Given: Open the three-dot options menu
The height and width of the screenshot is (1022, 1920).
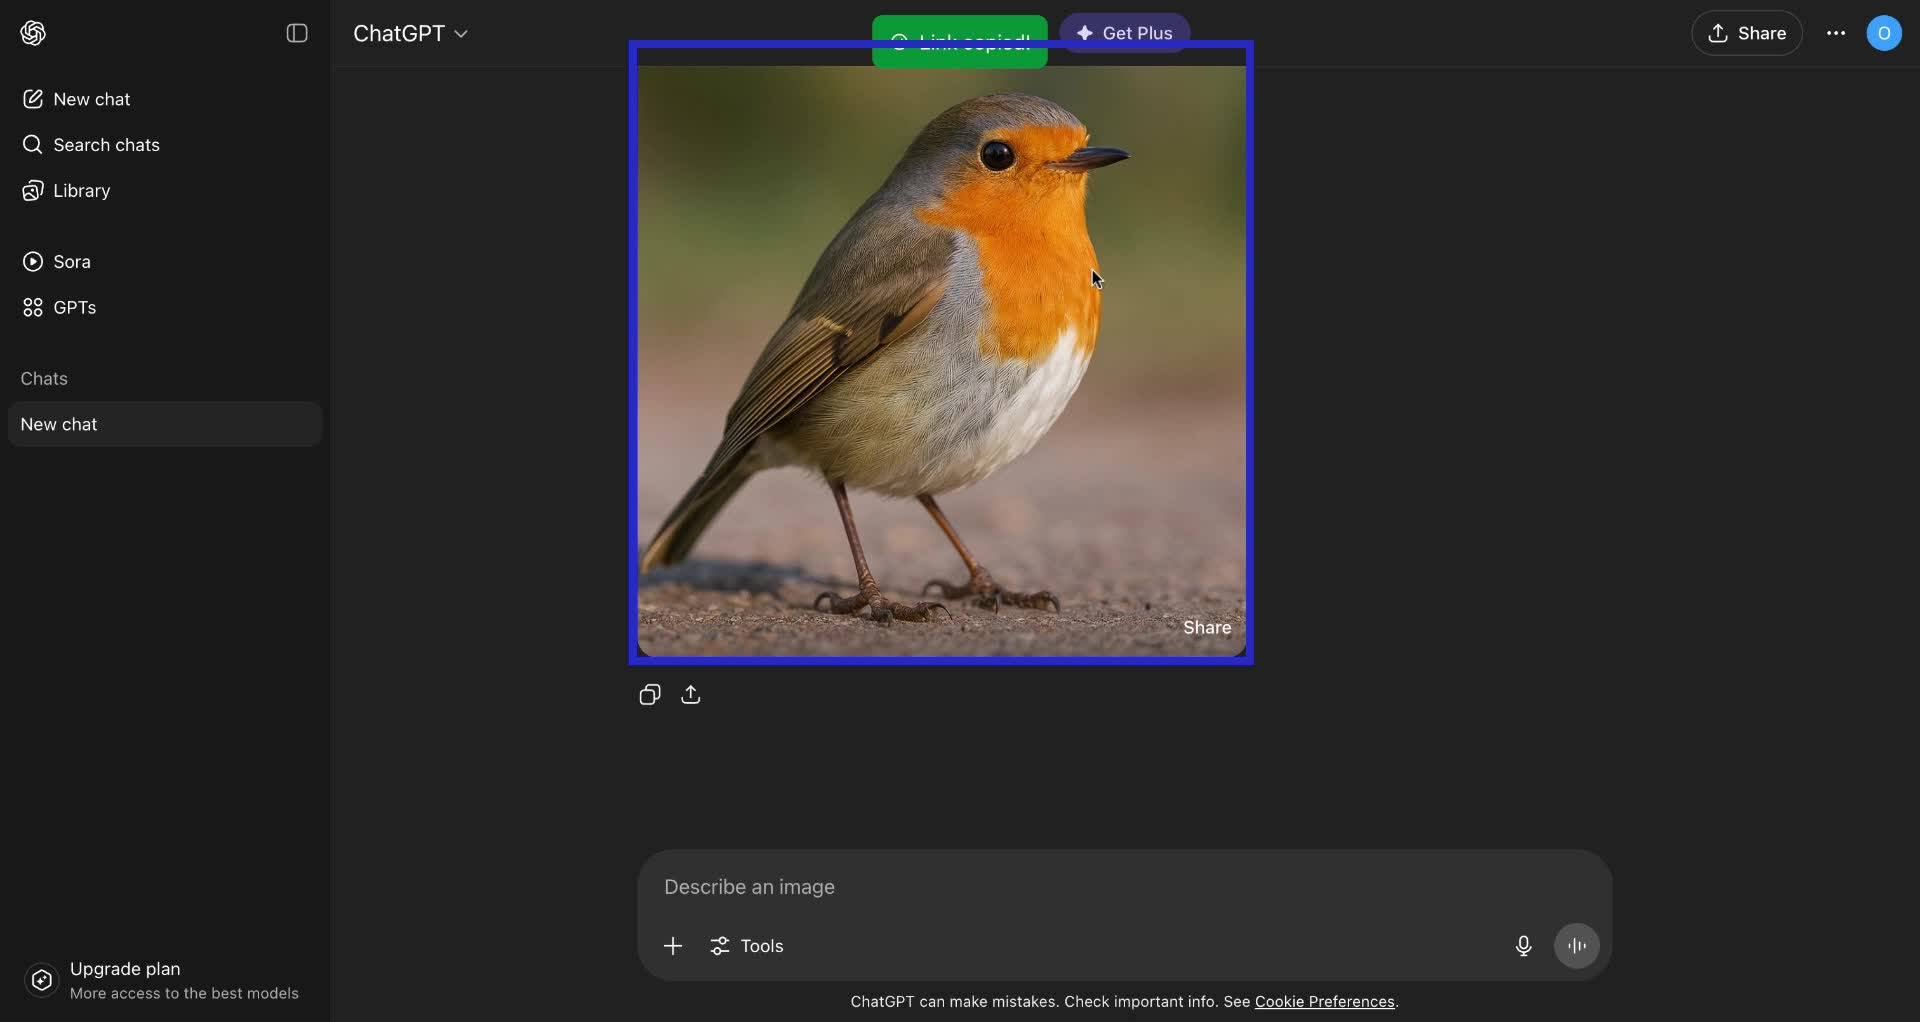Looking at the screenshot, I should [1835, 33].
